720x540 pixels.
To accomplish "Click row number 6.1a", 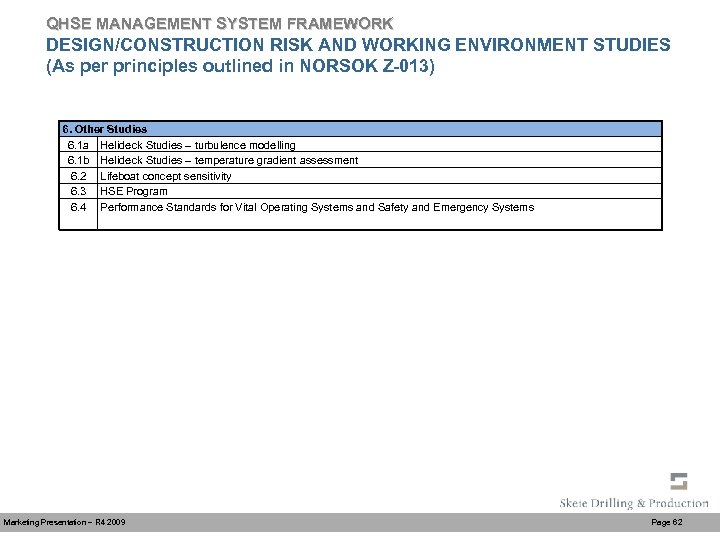I will click(78, 145).
